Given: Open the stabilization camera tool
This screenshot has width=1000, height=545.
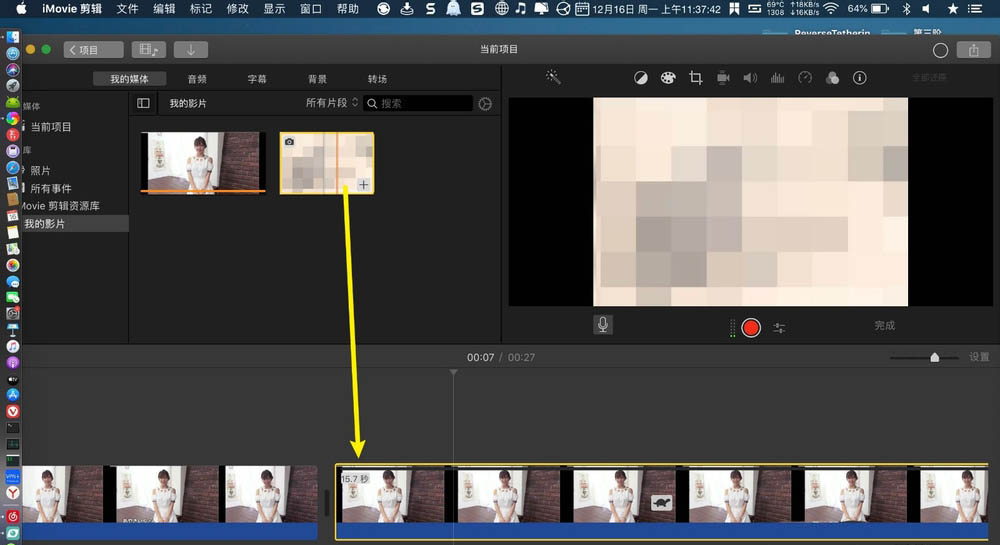Looking at the screenshot, I should 723,78.
